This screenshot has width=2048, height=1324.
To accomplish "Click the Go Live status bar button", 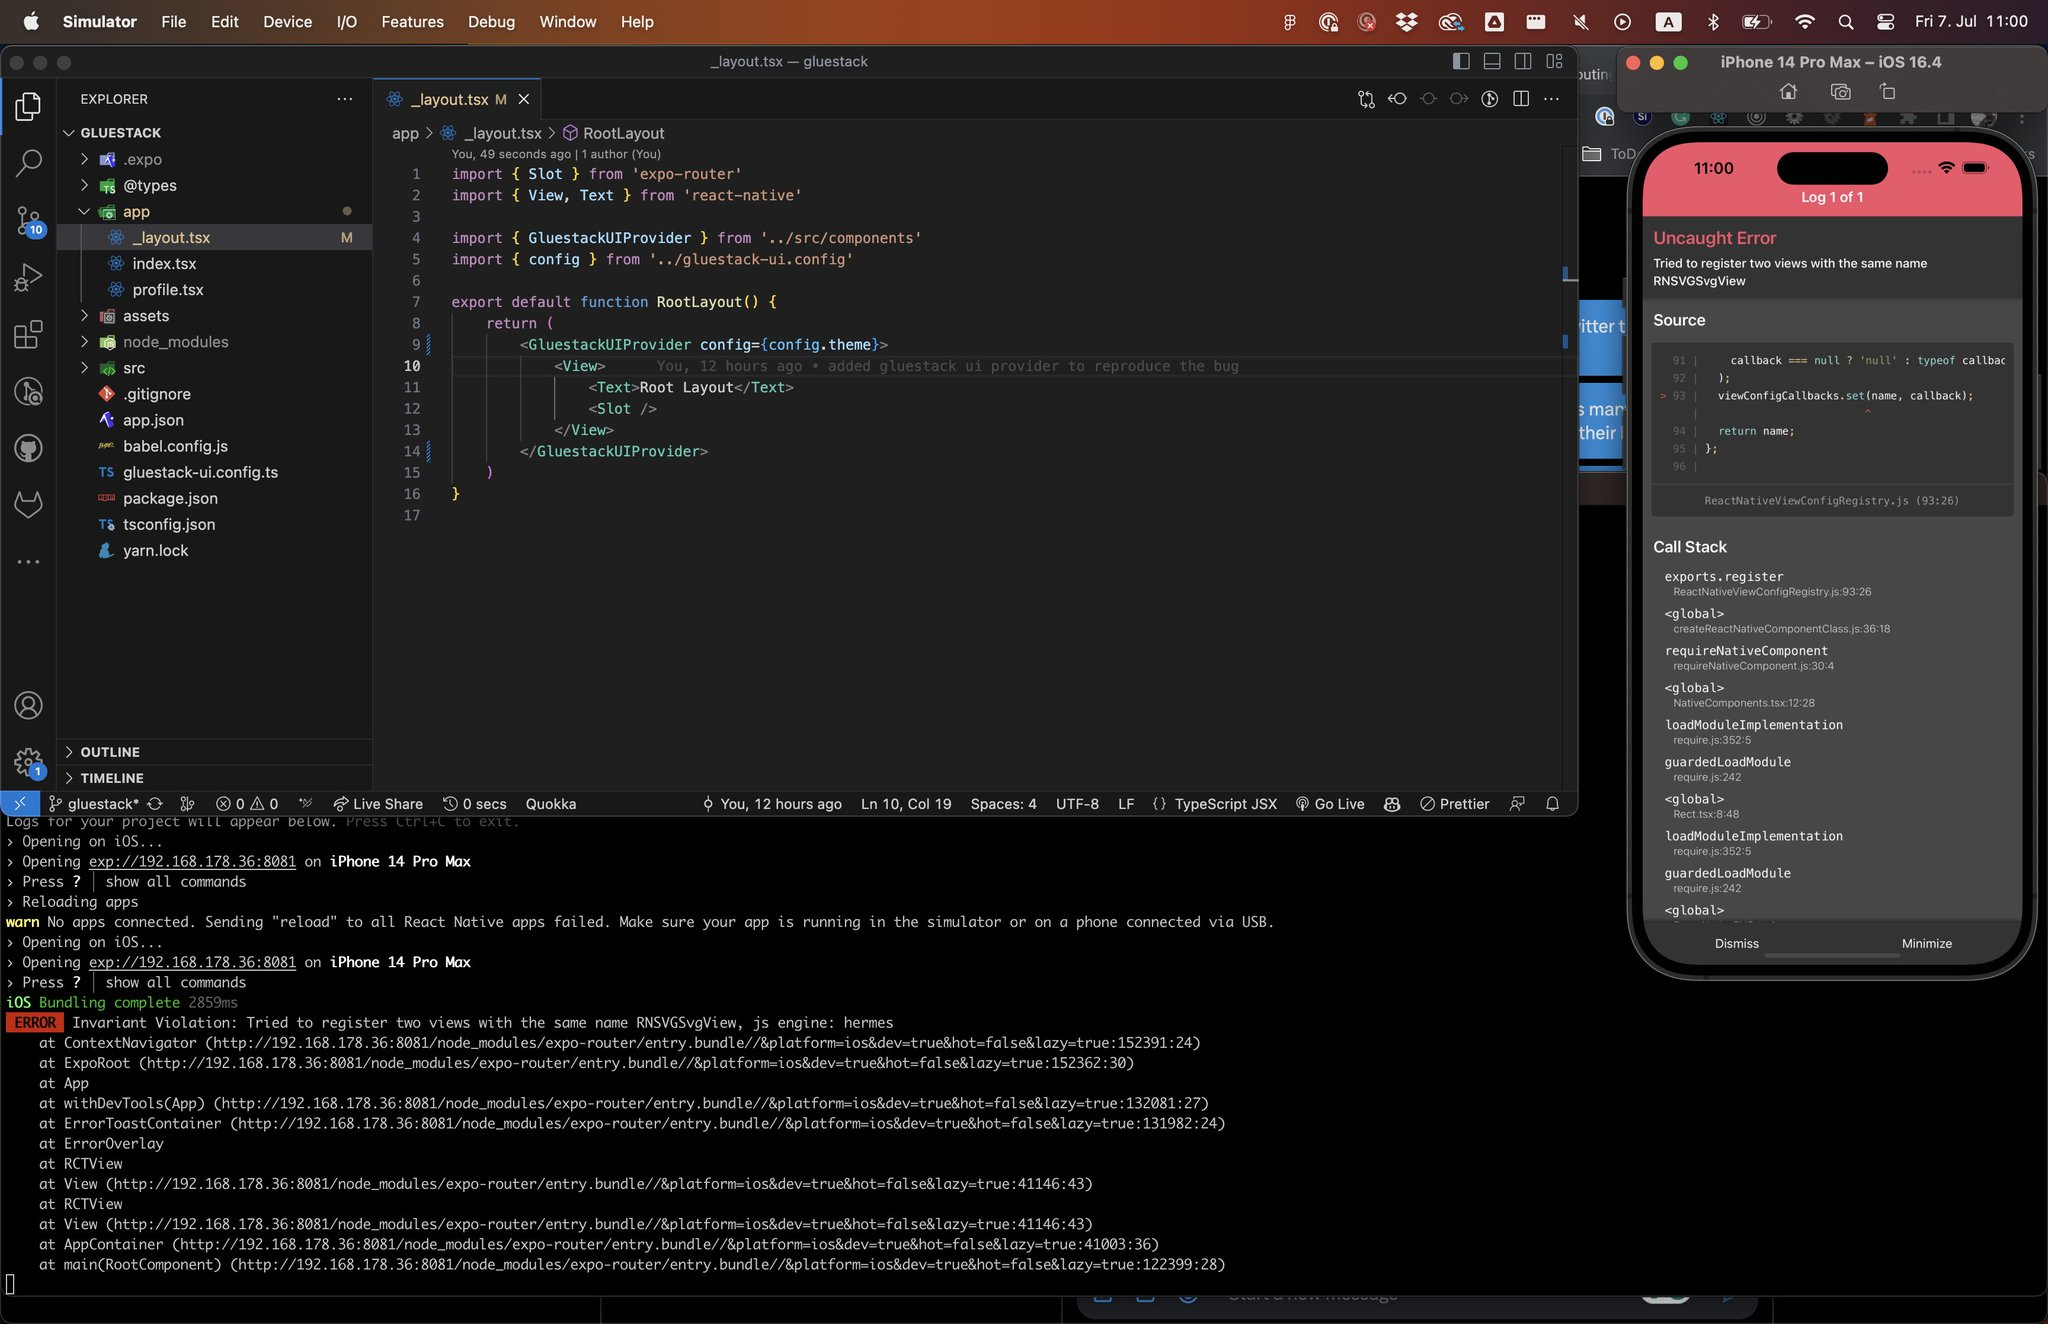I will [1330, 803].
